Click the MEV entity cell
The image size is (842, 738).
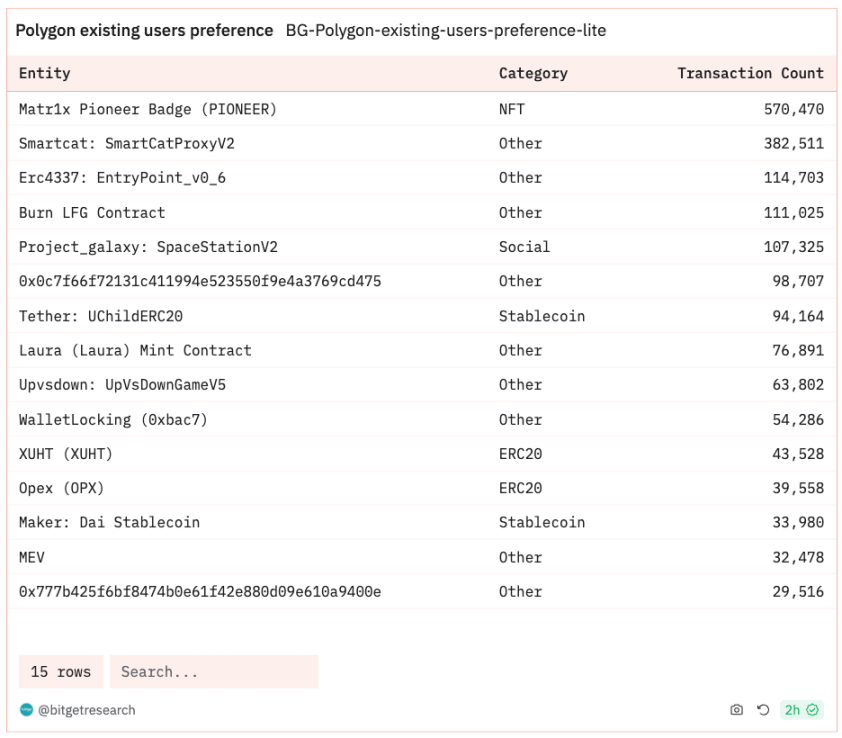pos(32,557)
